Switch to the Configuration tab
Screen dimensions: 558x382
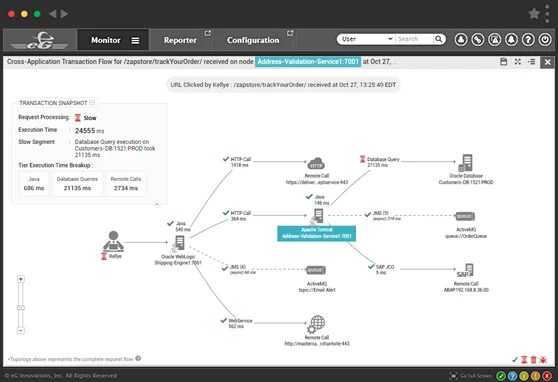(253, 40)
